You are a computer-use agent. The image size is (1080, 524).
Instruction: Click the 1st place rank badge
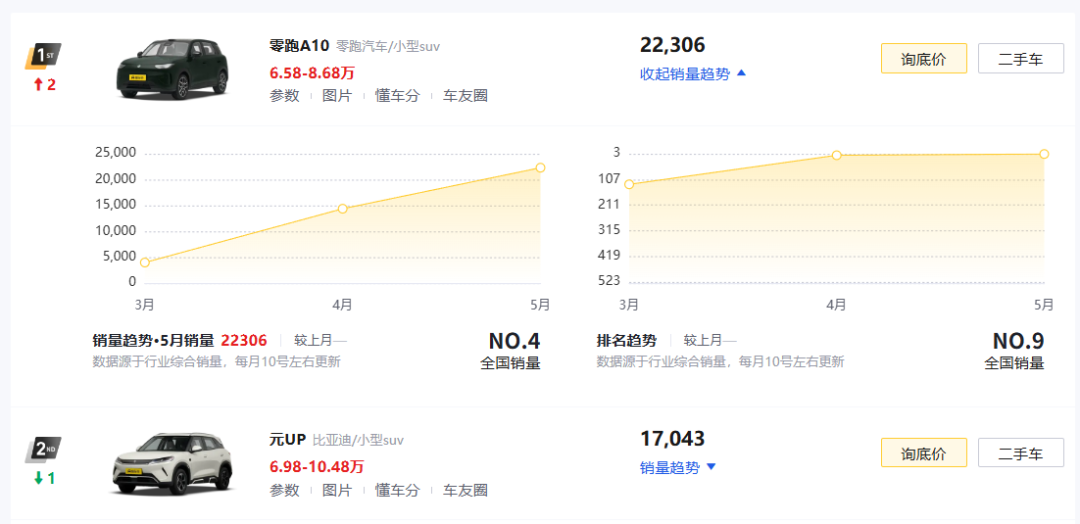tap(41, 56)
